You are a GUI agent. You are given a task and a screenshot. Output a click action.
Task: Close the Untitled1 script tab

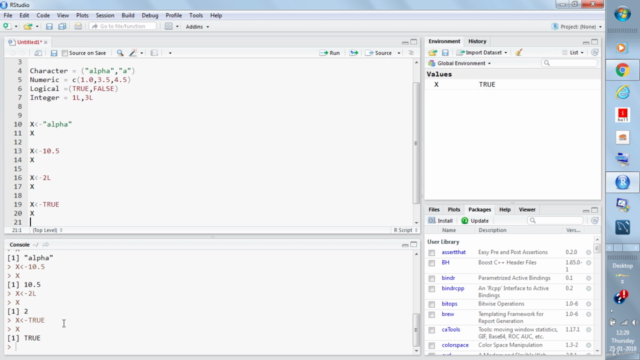46,42
